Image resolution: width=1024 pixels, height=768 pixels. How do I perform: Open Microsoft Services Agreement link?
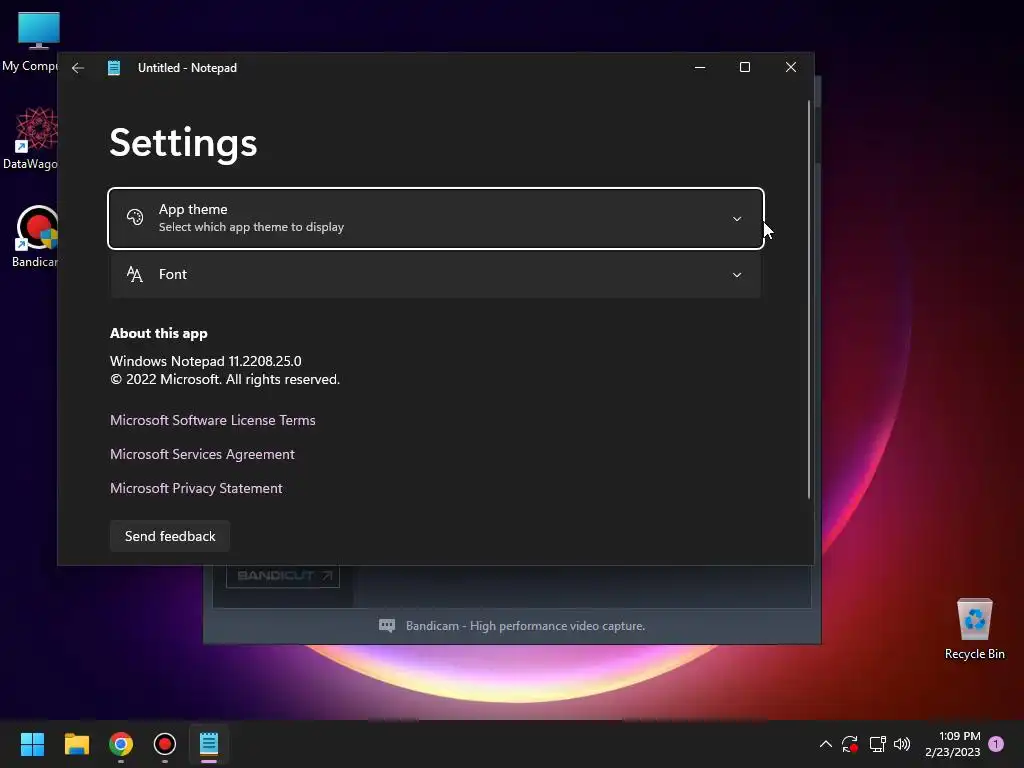[202, 454]
